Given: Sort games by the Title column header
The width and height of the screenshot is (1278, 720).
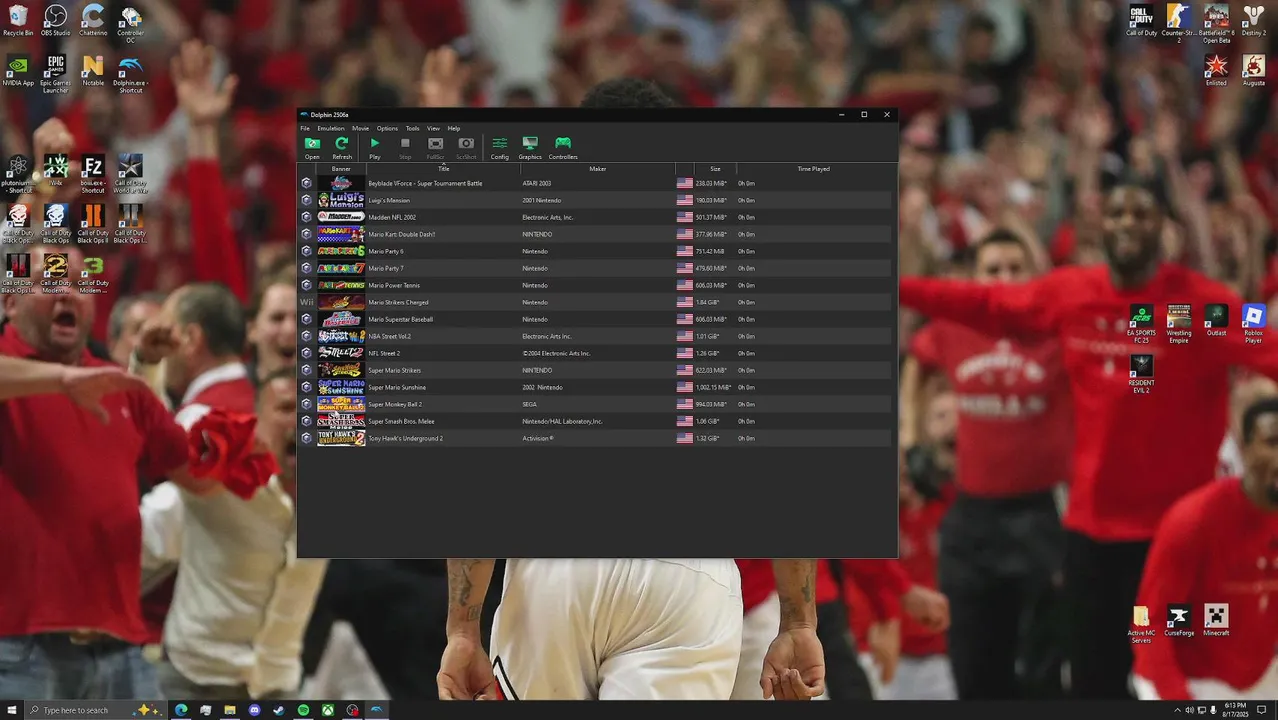Looking at the screenshot, I should pos(443,169).
